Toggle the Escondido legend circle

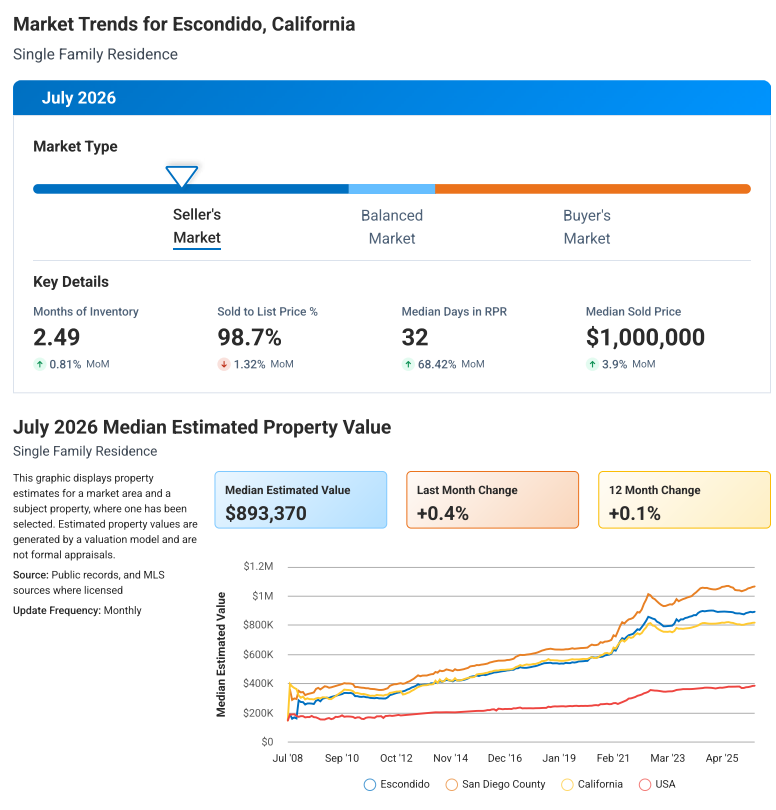point(369,785)
